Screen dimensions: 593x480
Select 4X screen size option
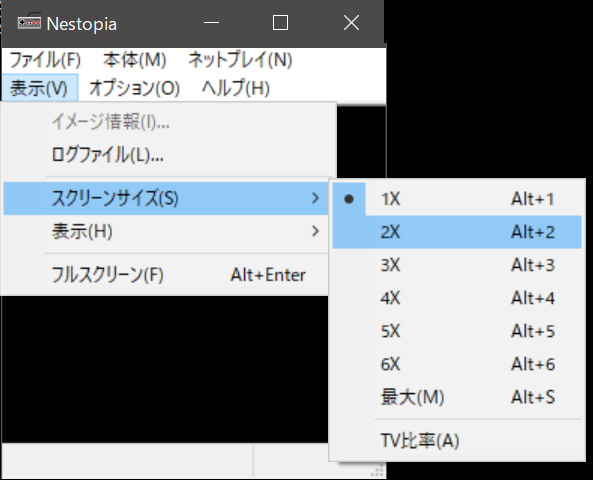tap(457, 298)
